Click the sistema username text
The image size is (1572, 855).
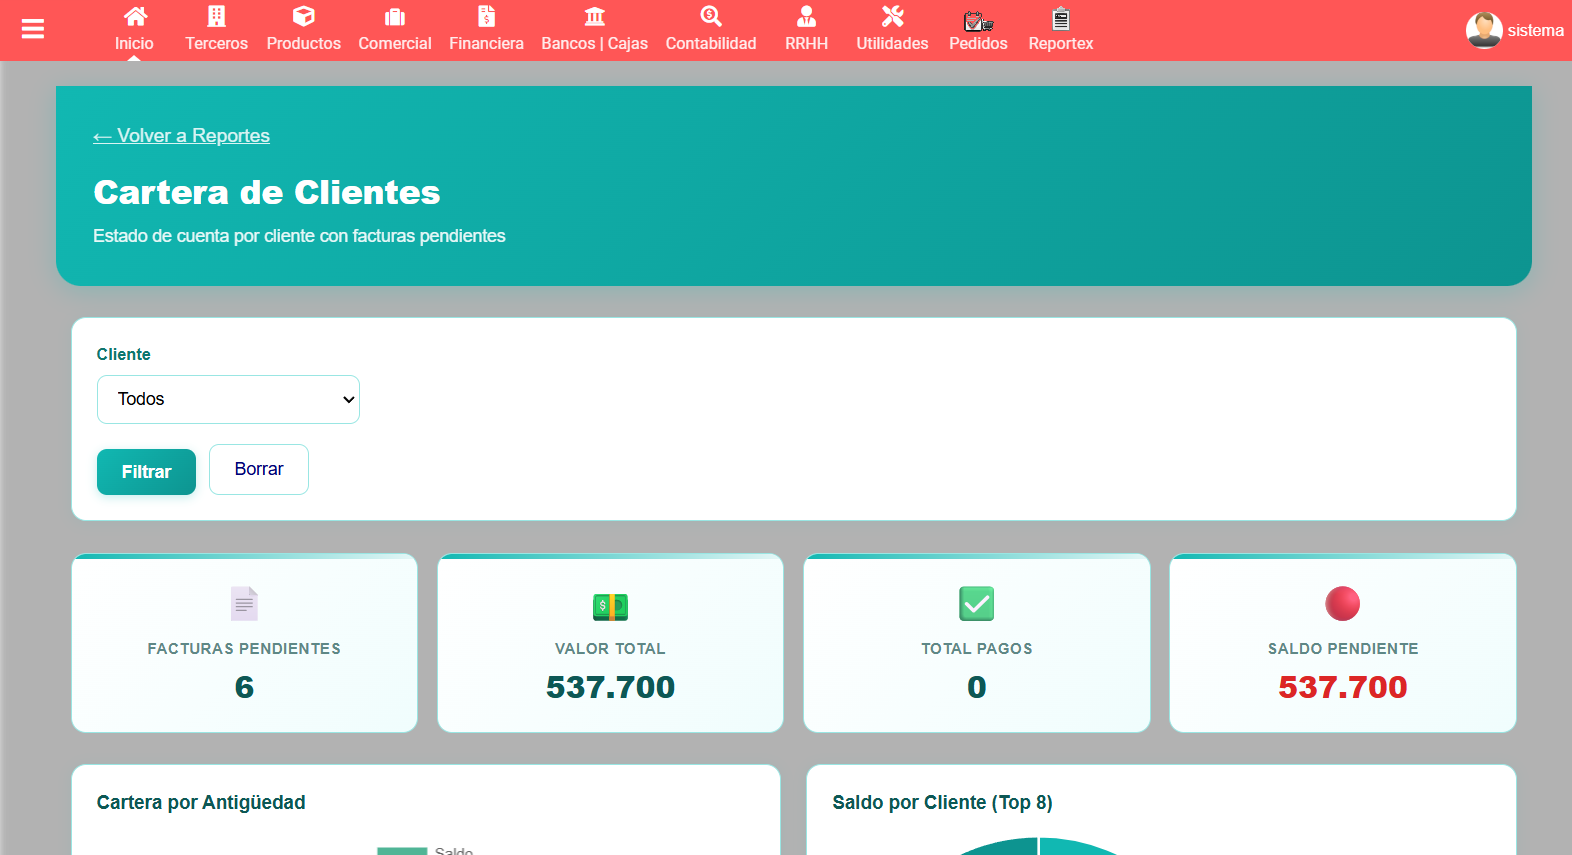[x=1536, y=30]
